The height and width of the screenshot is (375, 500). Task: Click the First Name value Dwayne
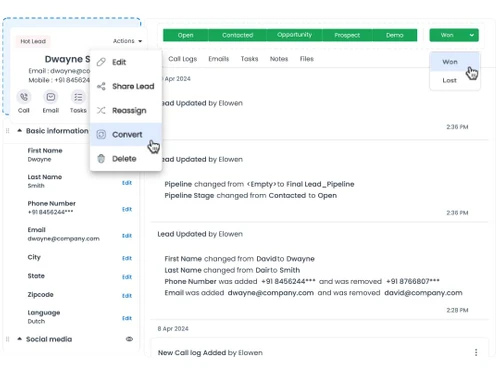pyautogui.click(x=39, y=159)
